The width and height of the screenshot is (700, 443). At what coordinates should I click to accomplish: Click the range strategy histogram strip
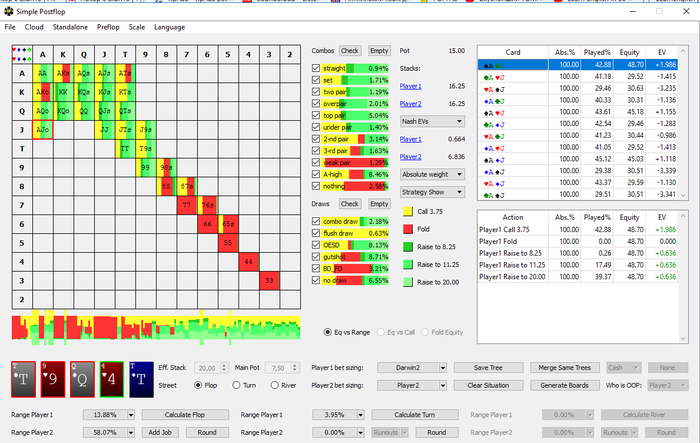click(x=156, y=327)
